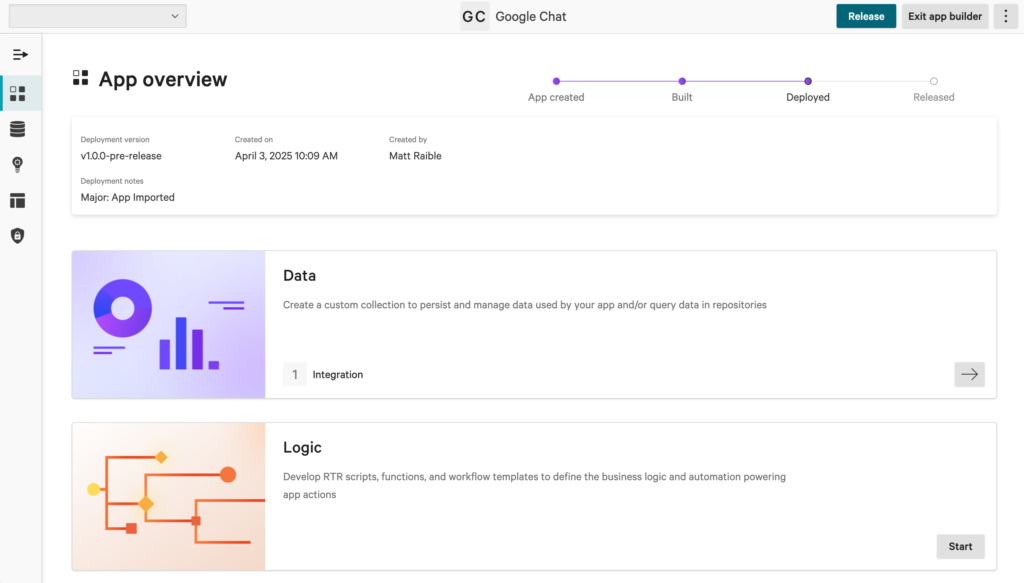The height and width of the screenshot is (583, 1024).
Task: Open the security shield lock sidebar icon
Action: coord(18,236)
